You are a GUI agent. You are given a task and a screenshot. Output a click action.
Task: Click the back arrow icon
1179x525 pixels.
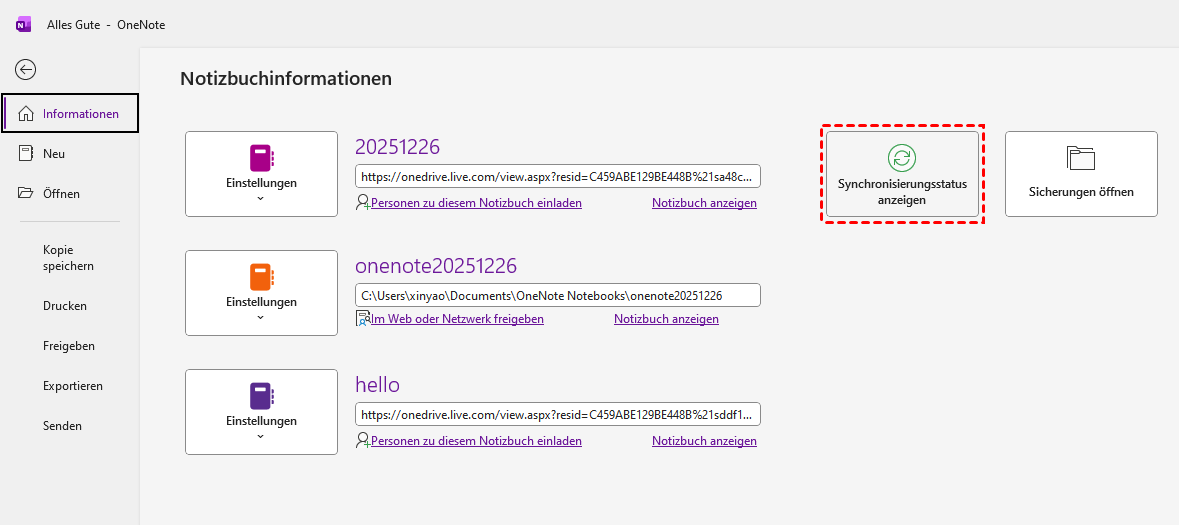[26, 69]
